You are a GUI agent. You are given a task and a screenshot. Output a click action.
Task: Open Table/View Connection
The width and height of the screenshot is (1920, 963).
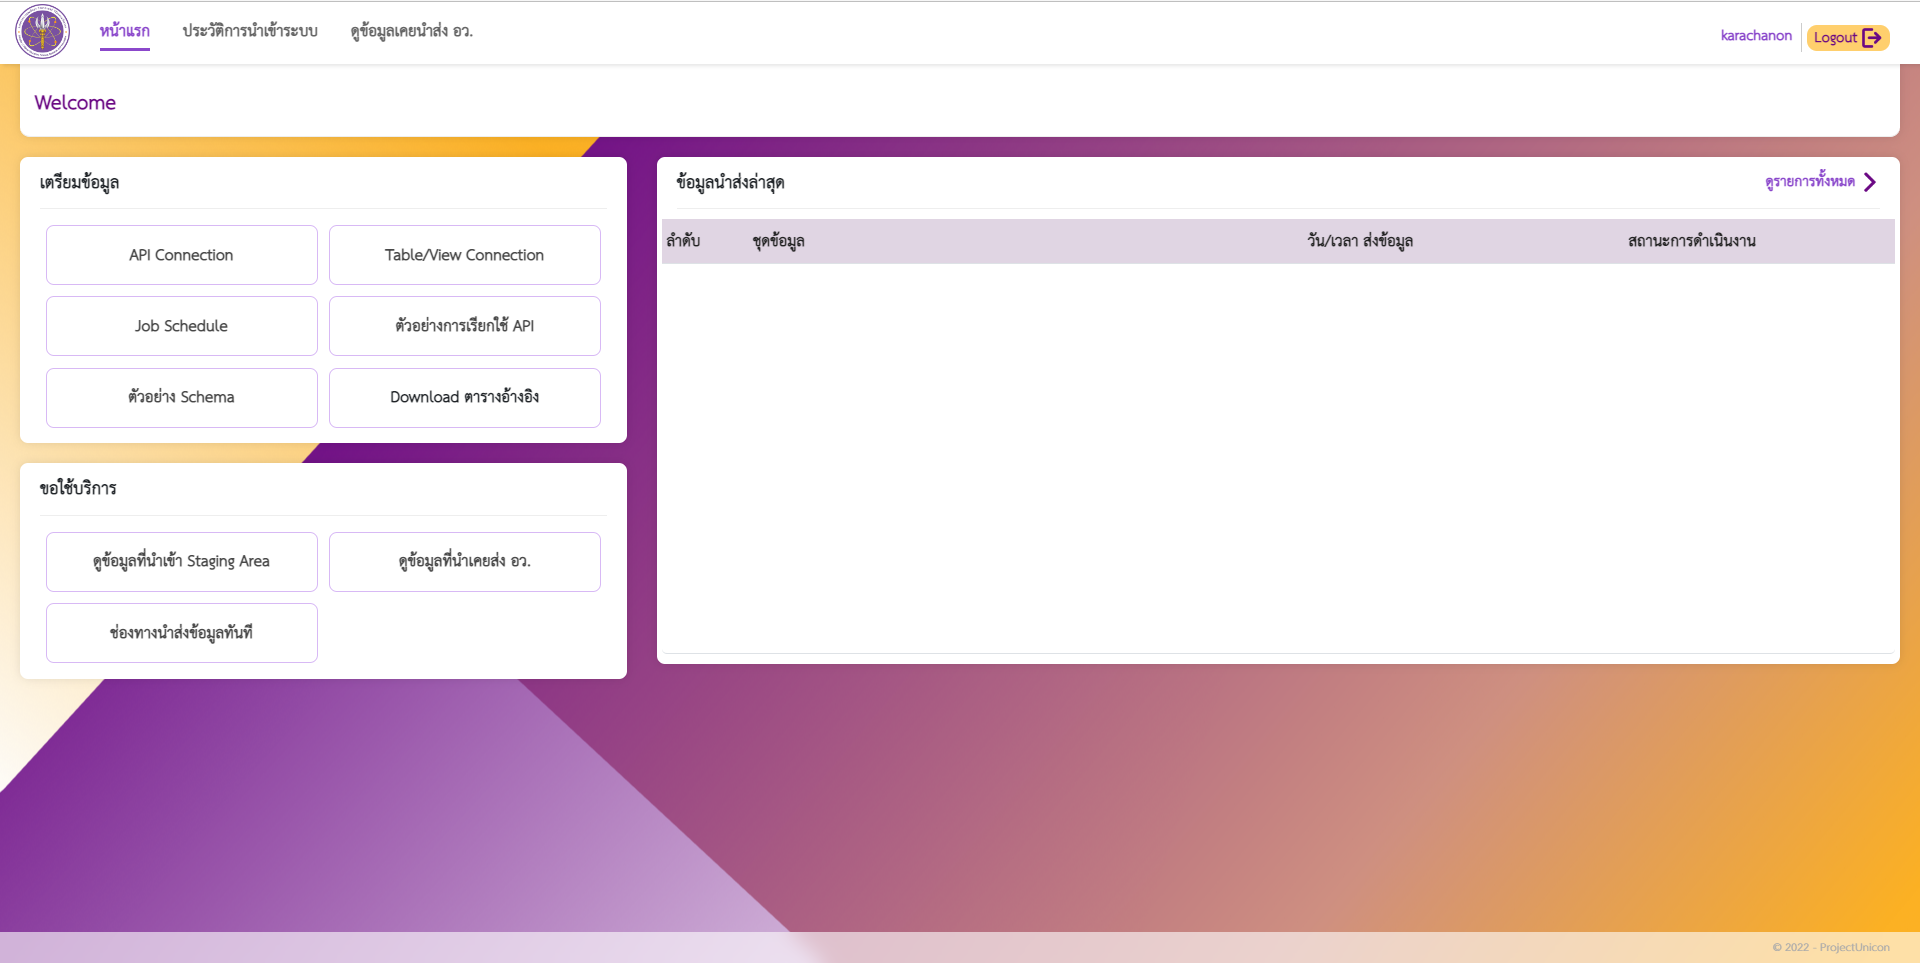464,255
